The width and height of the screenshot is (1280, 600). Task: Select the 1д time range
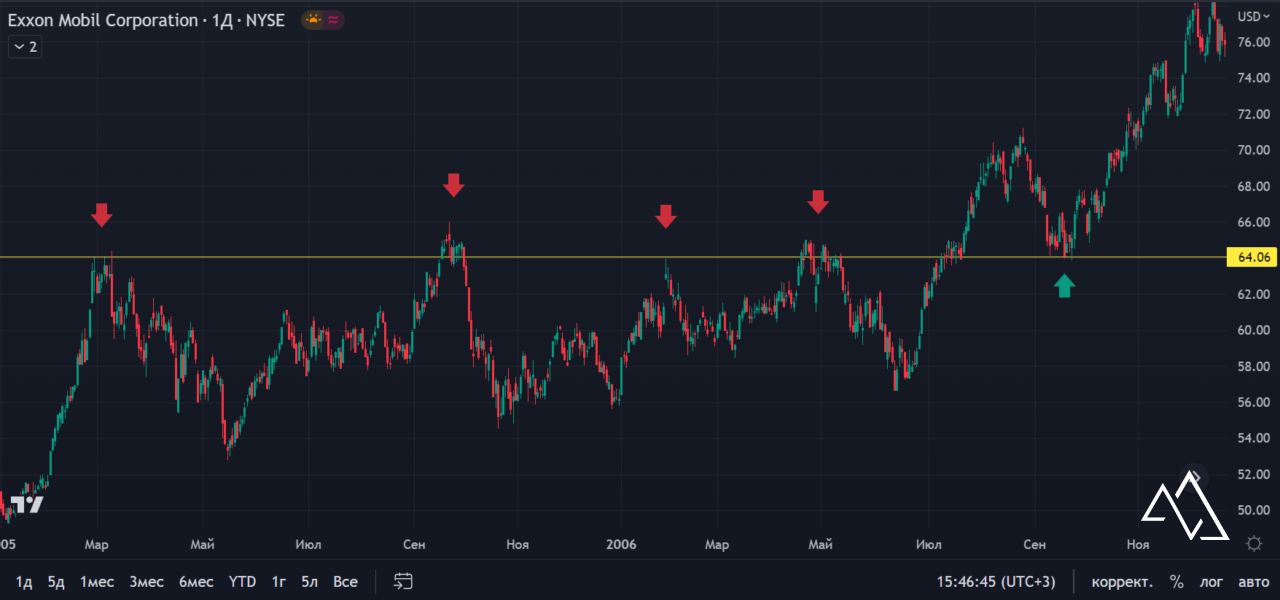coord(24,581)
